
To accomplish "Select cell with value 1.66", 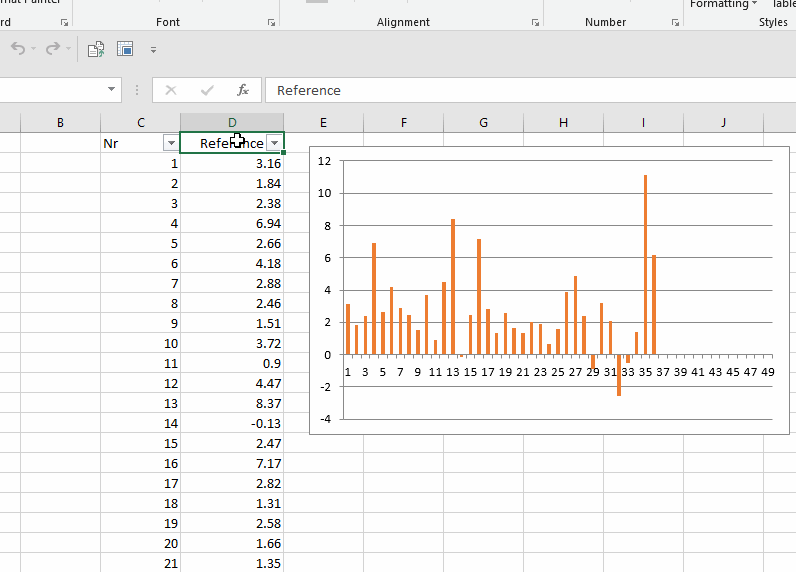I will click(232, 544).
